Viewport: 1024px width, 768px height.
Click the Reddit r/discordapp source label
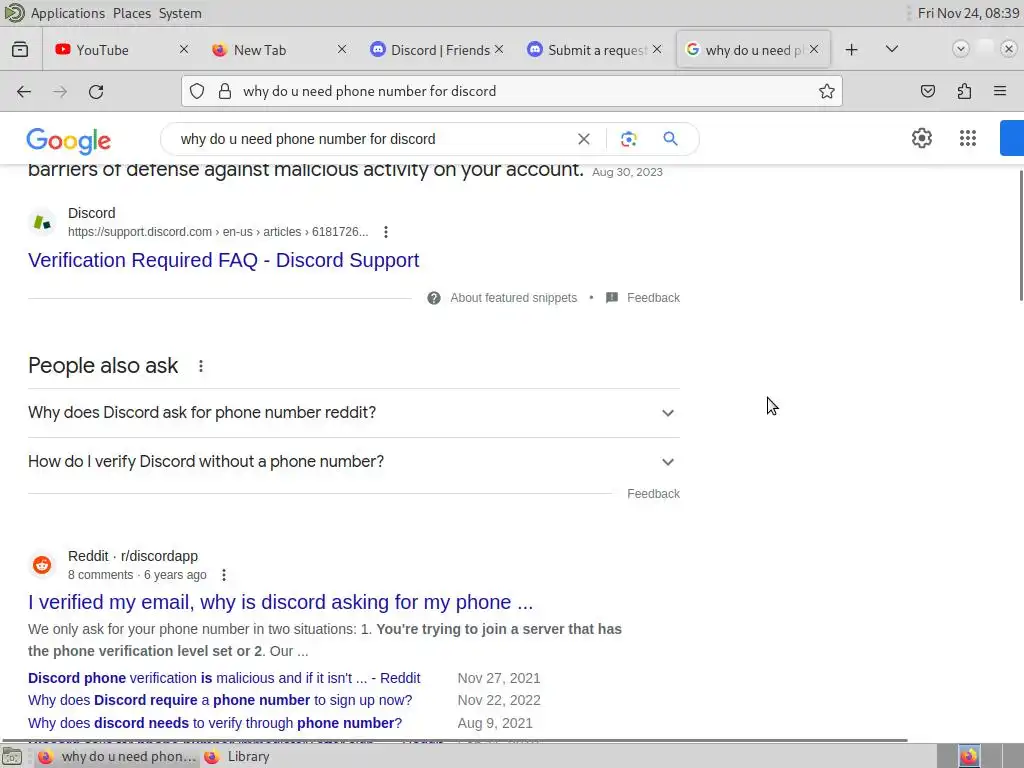133,556
